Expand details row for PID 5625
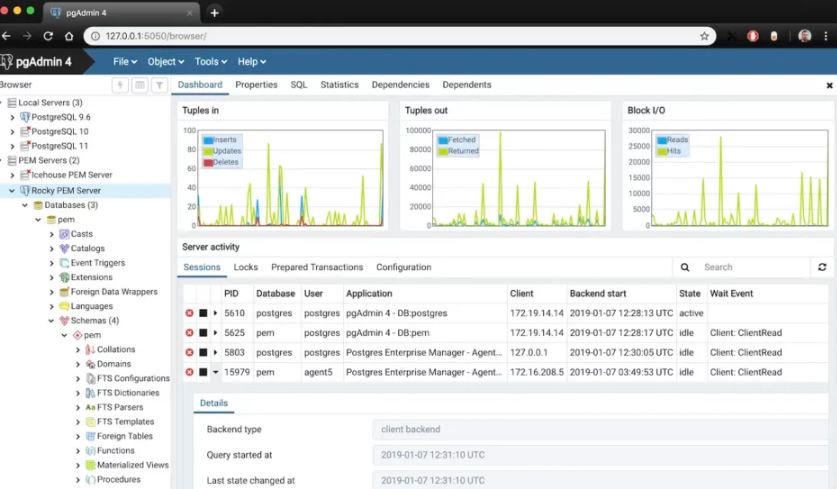This screenshot has width=837, height=489. (x=216, y=333)
